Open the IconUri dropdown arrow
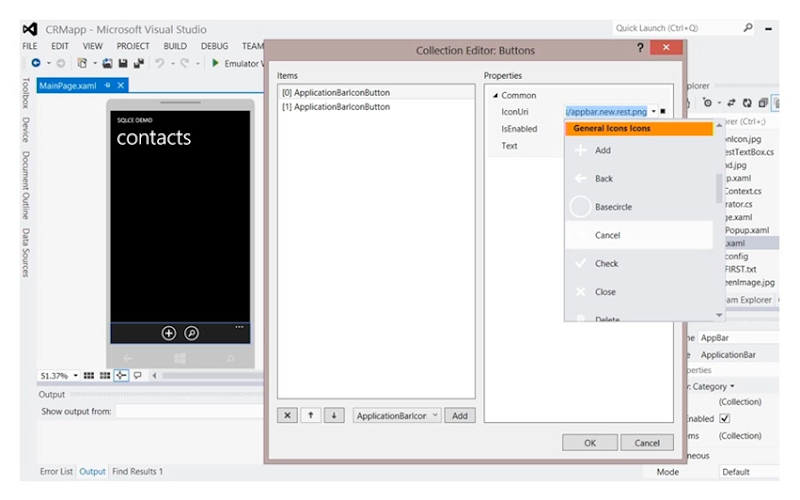 653,111
